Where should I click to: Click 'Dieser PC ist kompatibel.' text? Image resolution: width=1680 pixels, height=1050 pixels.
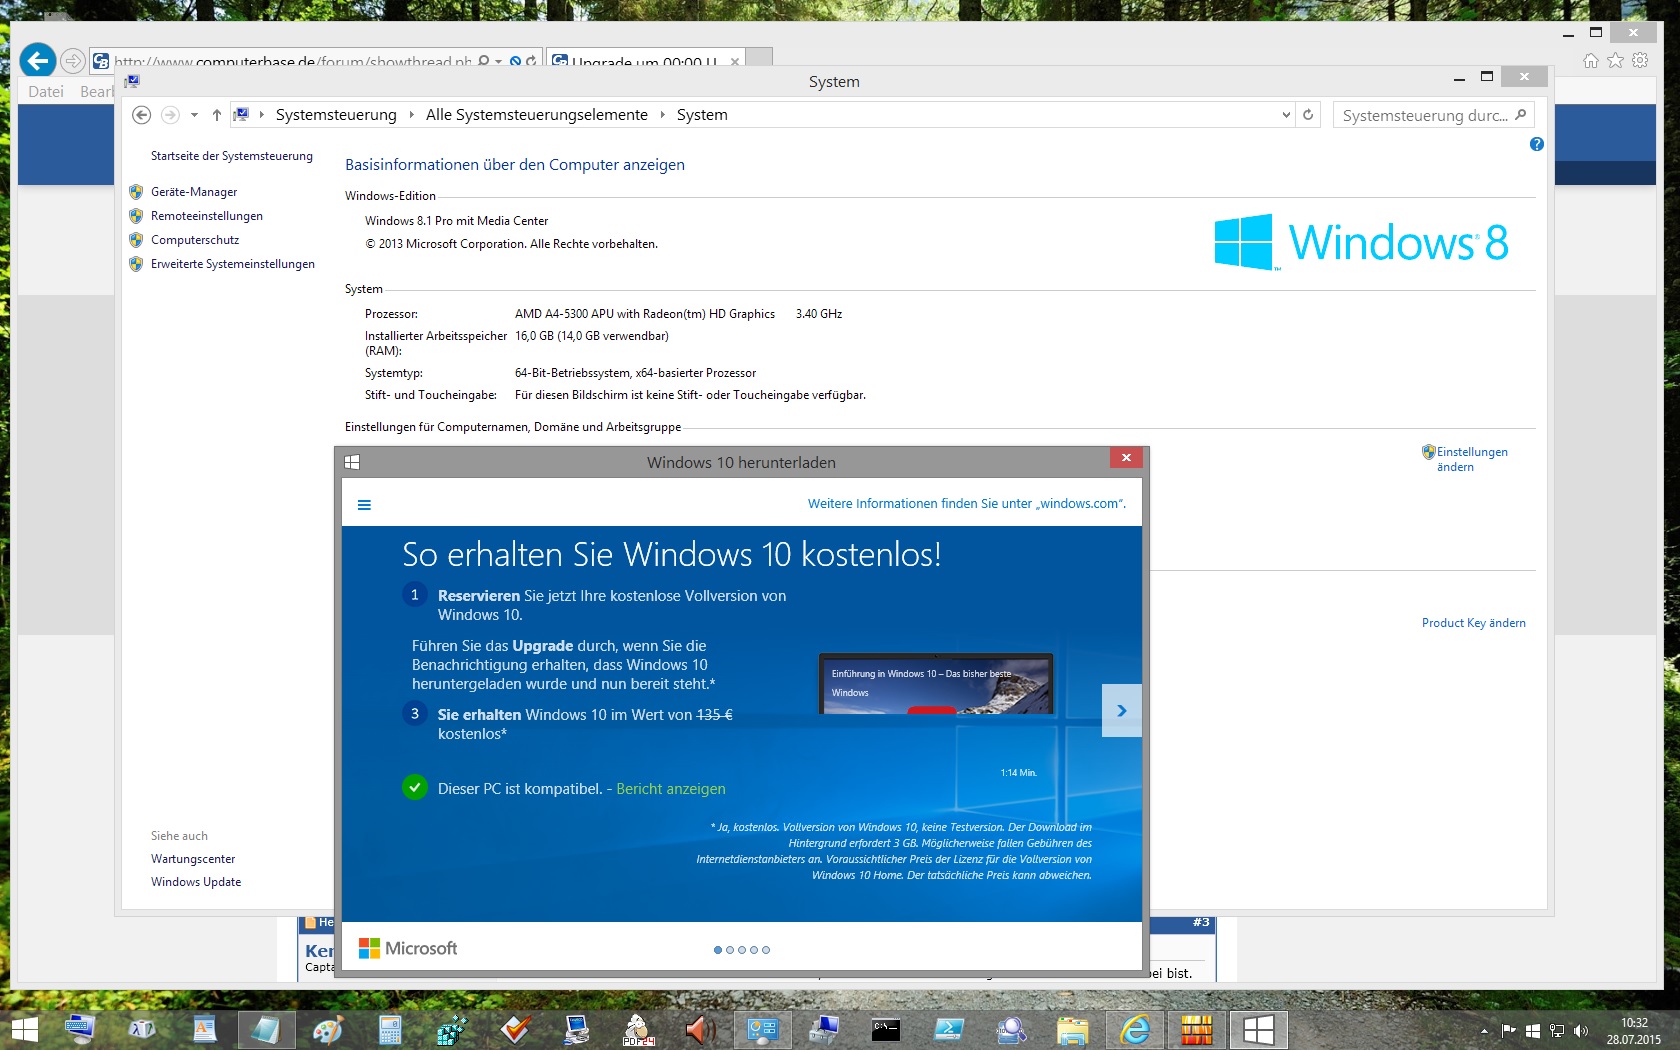tap(520, 789)
